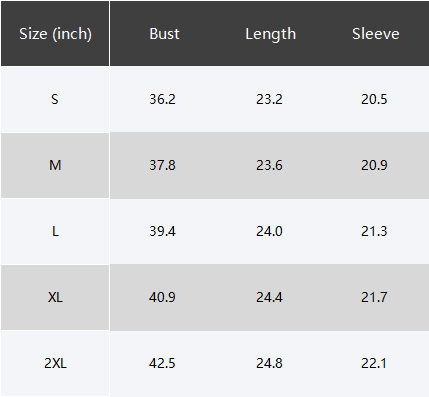Click the XL size row label
The height and width of the screenshot is (397, 429).
tap(55, 297)
